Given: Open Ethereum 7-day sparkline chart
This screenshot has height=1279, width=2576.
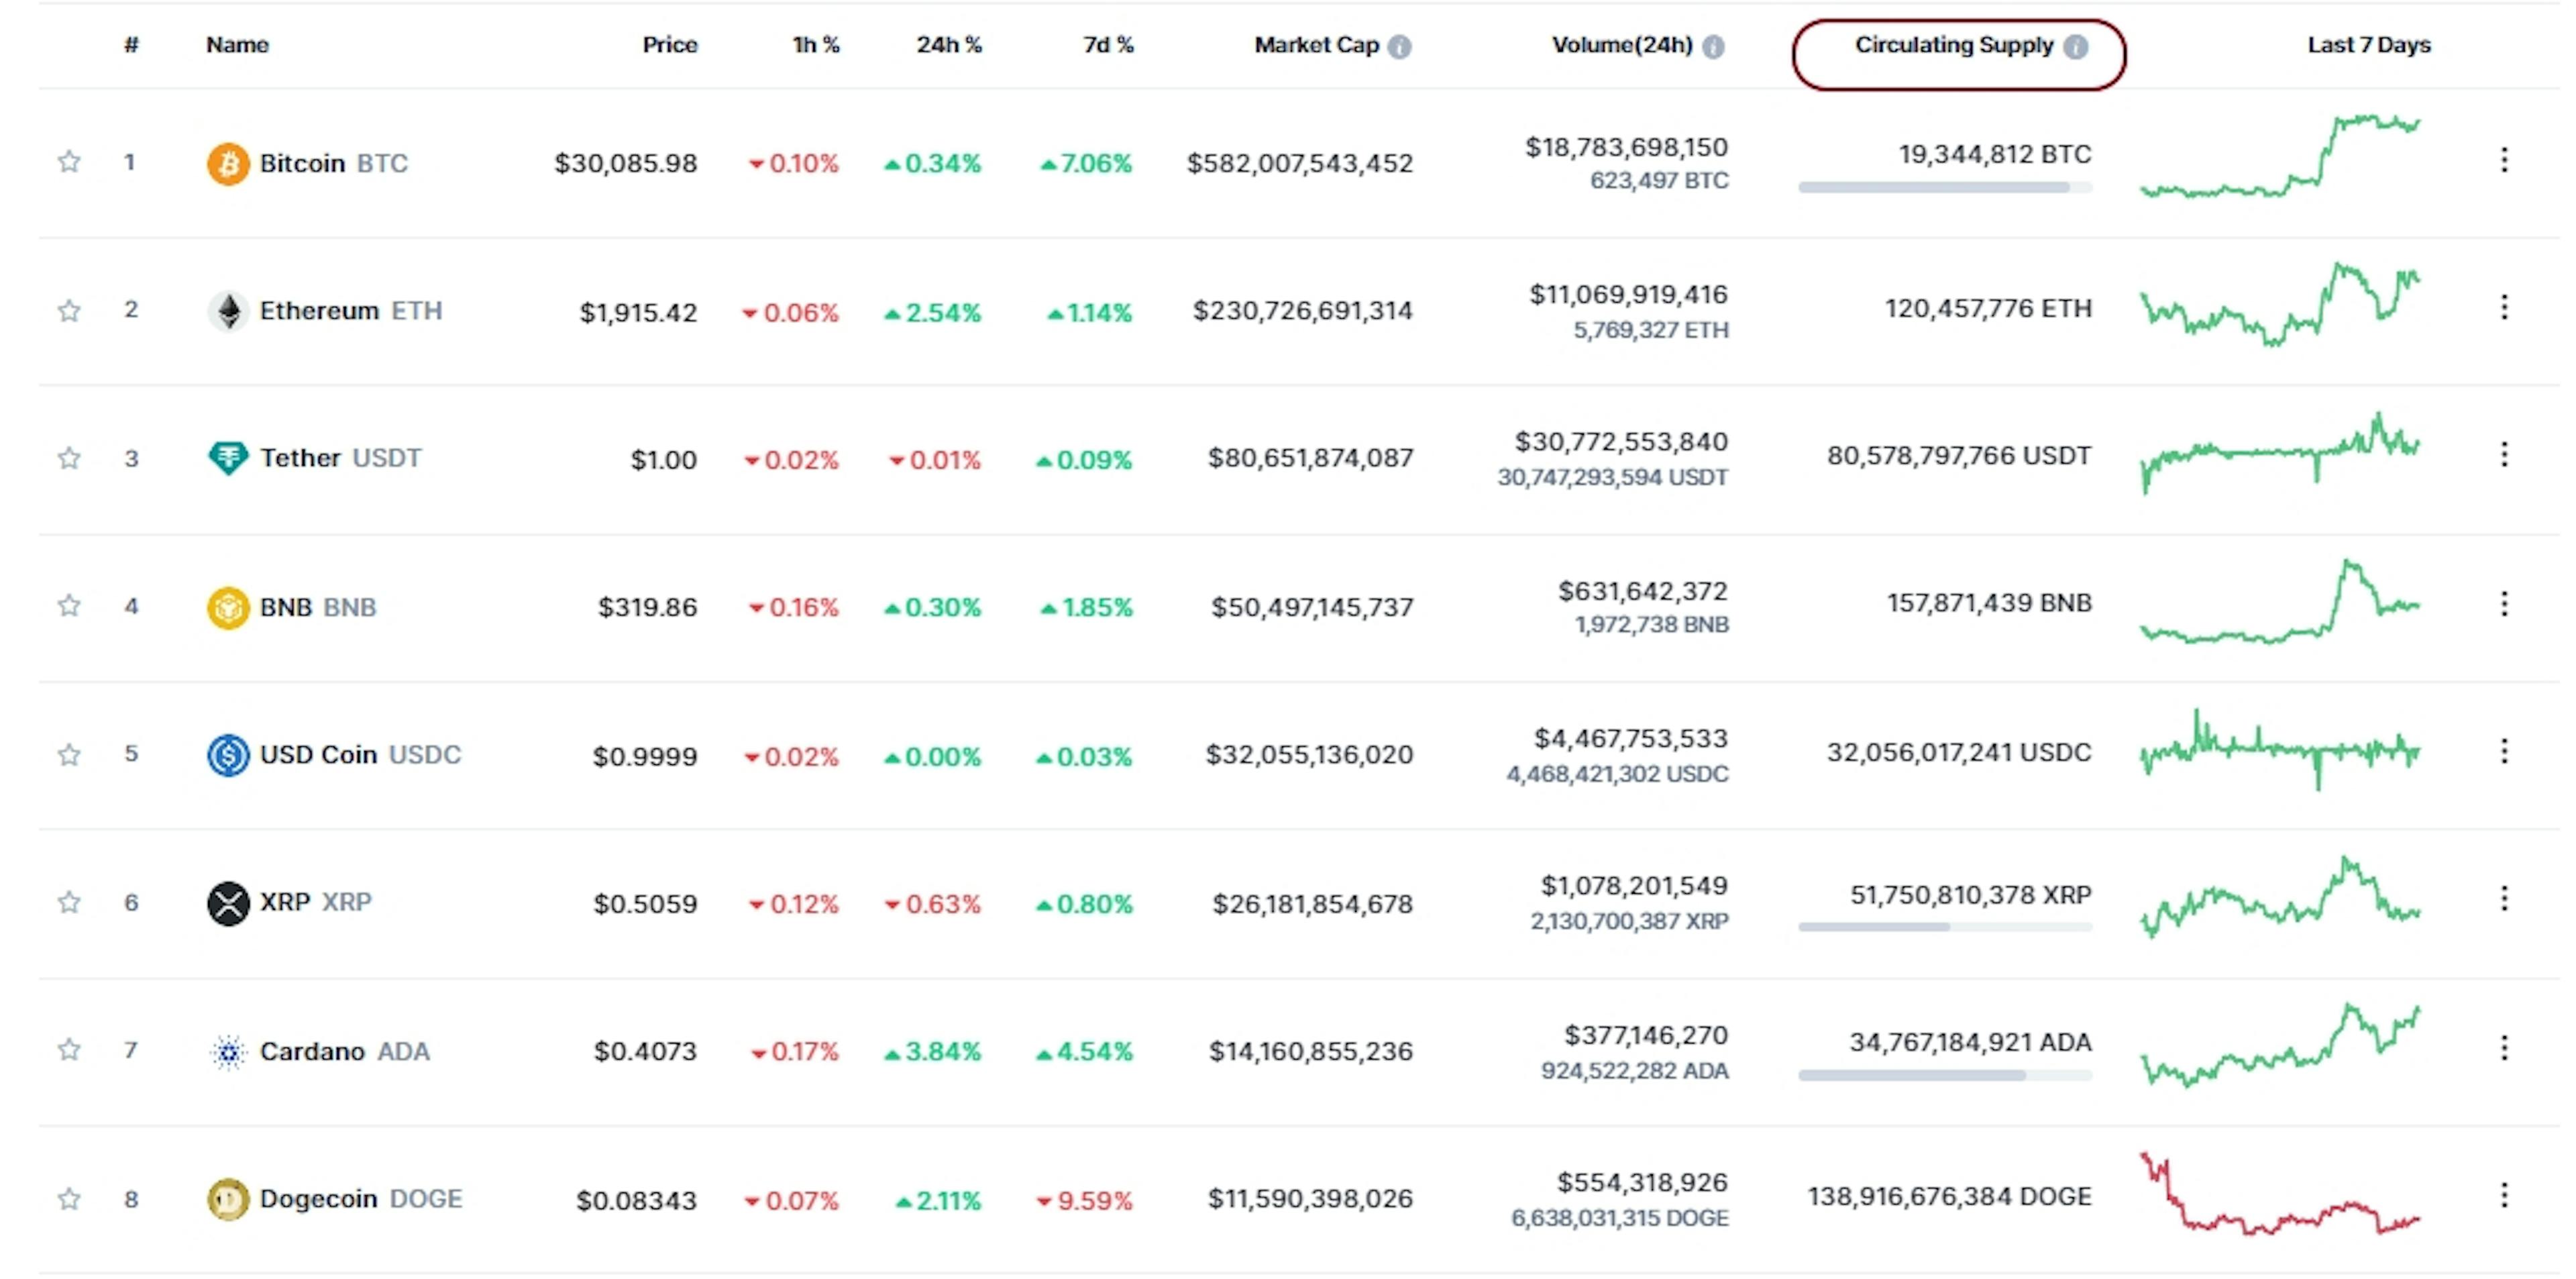Looking at the screenshot, I should pyautogui.click(x=2280, y=304).
